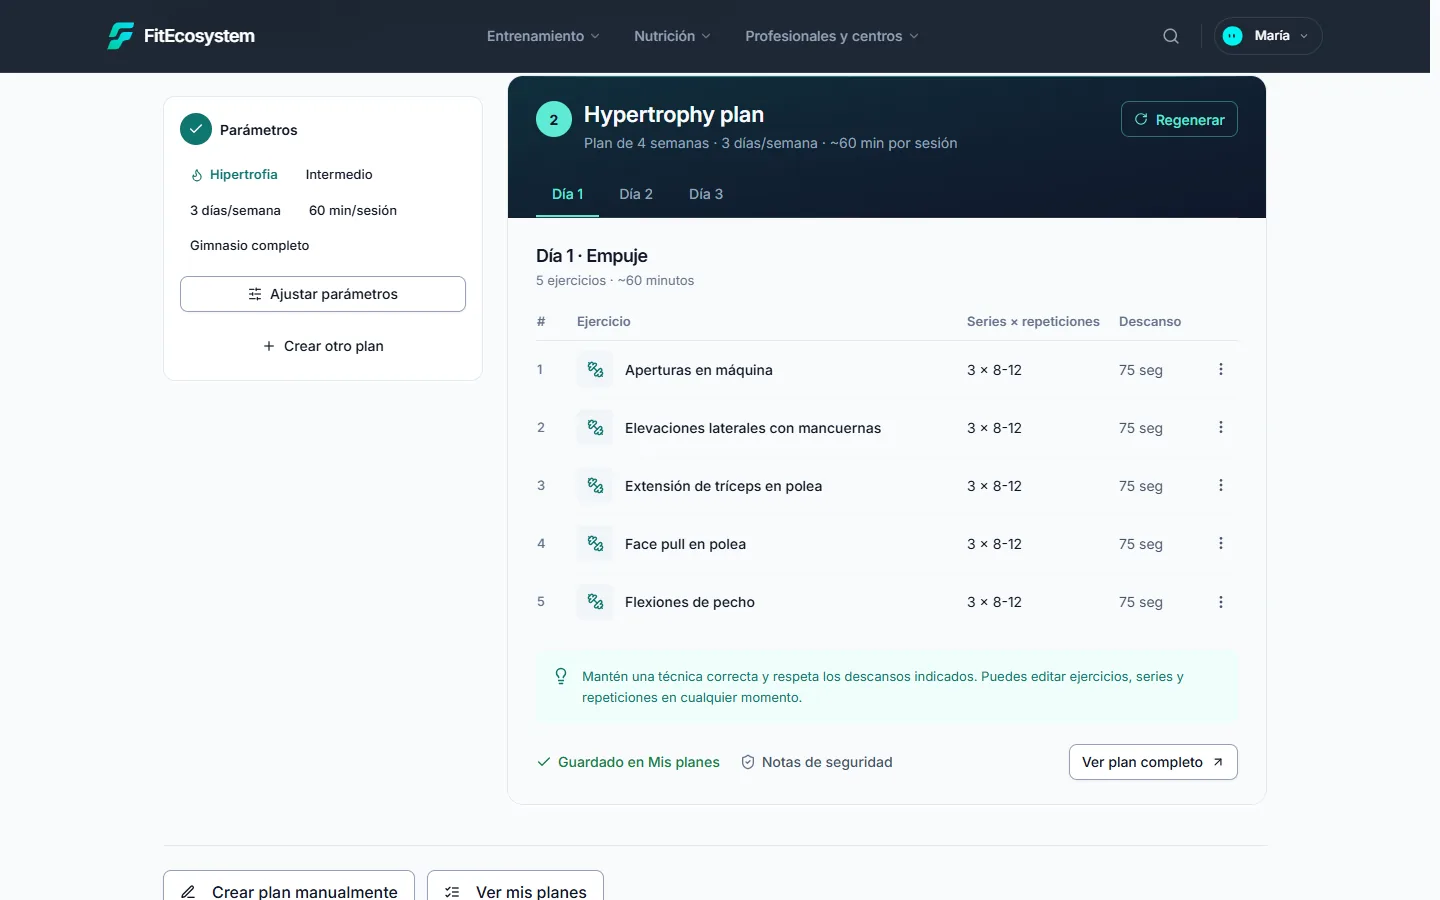
Task: Click the Regenerar button
Action: [1179, 119]
